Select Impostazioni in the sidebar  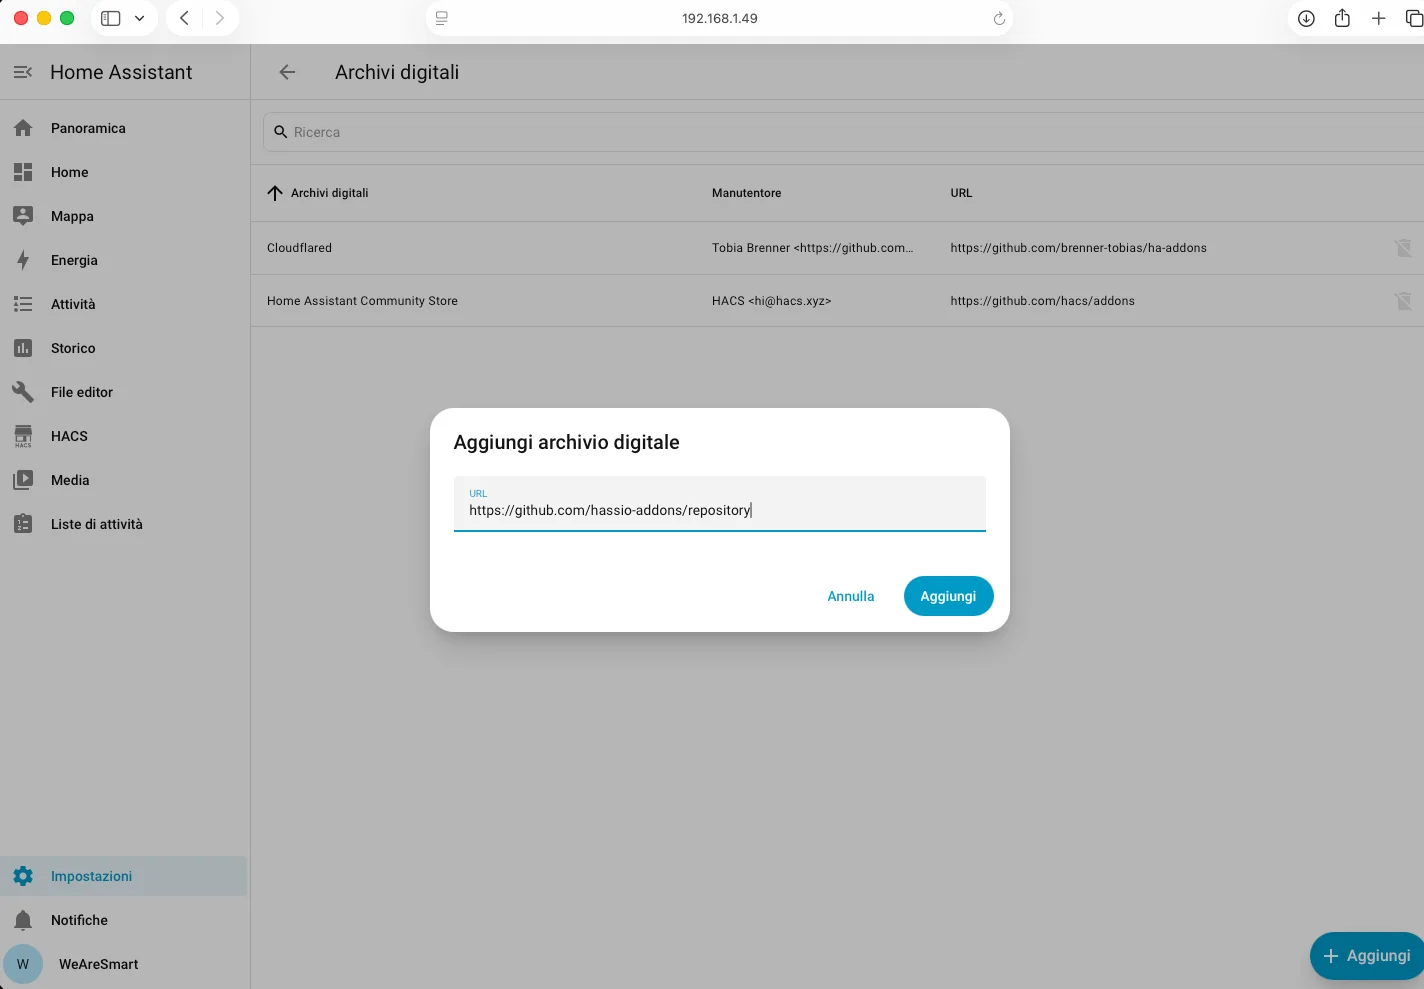point(124,876)
